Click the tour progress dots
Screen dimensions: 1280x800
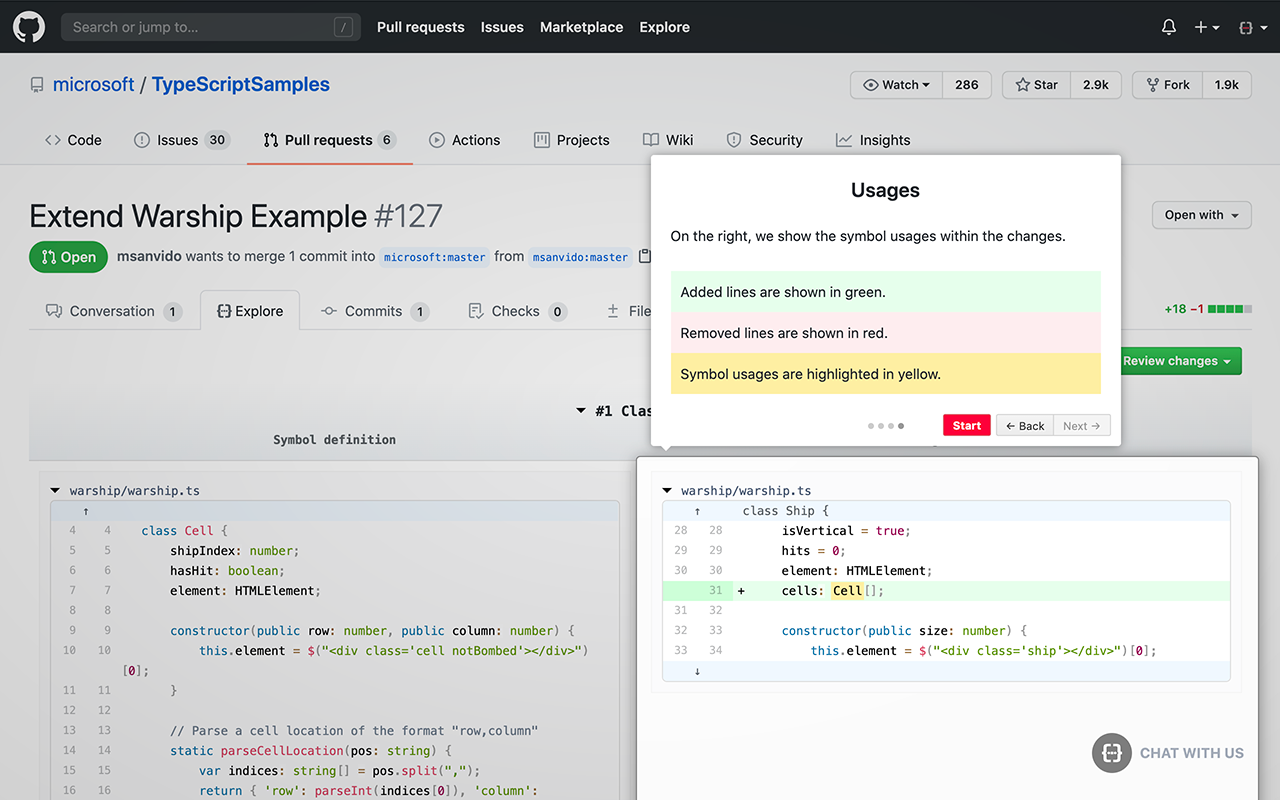pyautogui.click(x=886, y=426)
